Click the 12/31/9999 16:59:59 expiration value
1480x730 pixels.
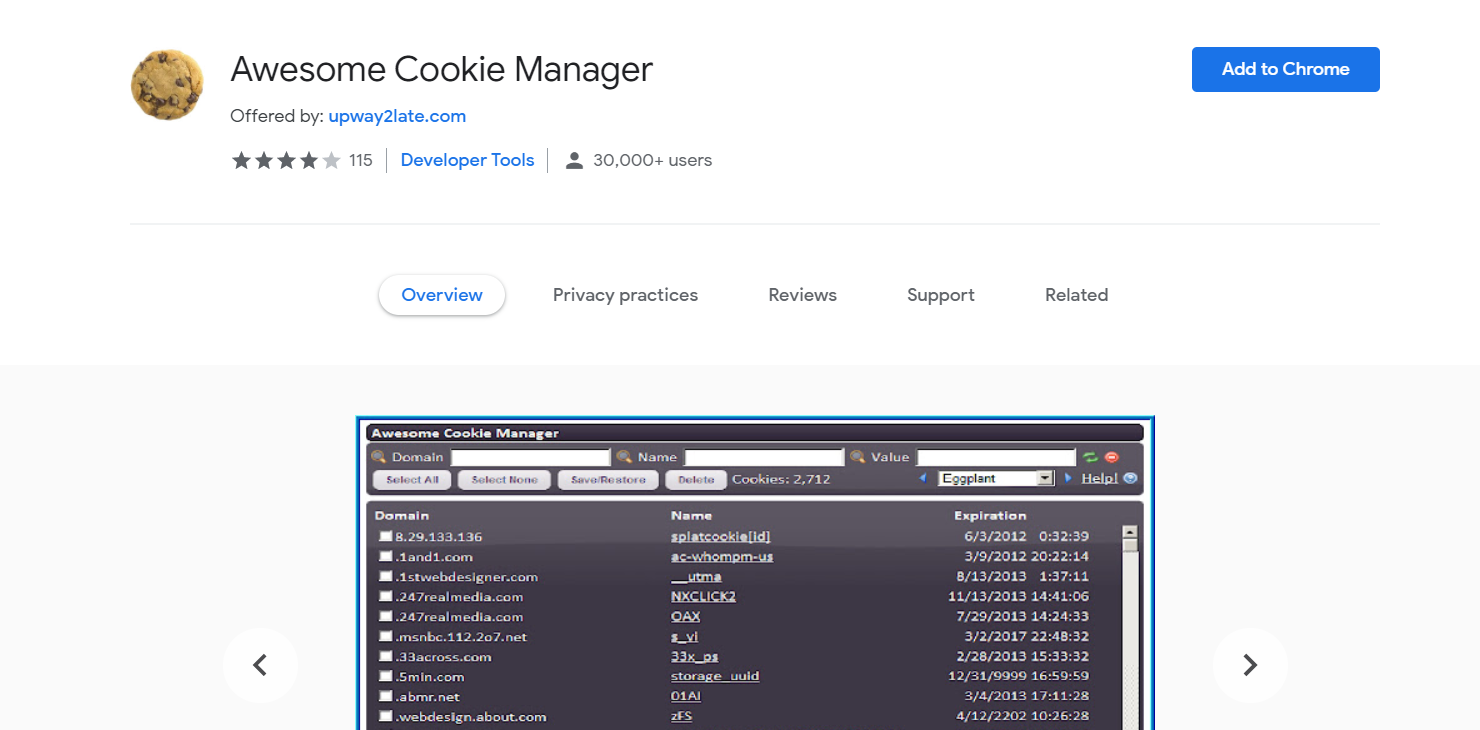(1019, 677)
